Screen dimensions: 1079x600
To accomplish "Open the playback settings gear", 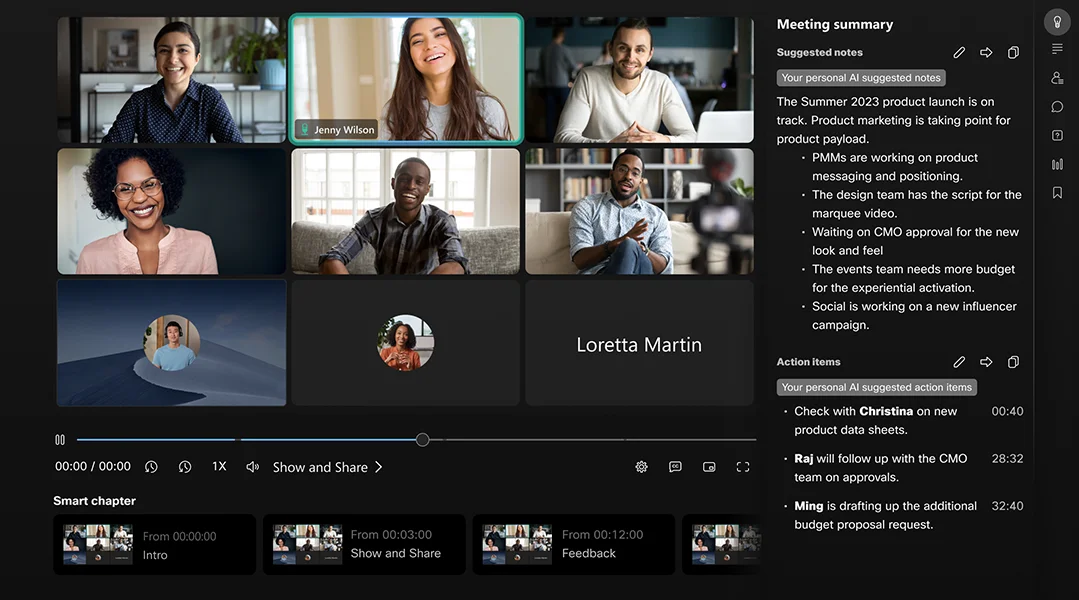I will 641,467.
